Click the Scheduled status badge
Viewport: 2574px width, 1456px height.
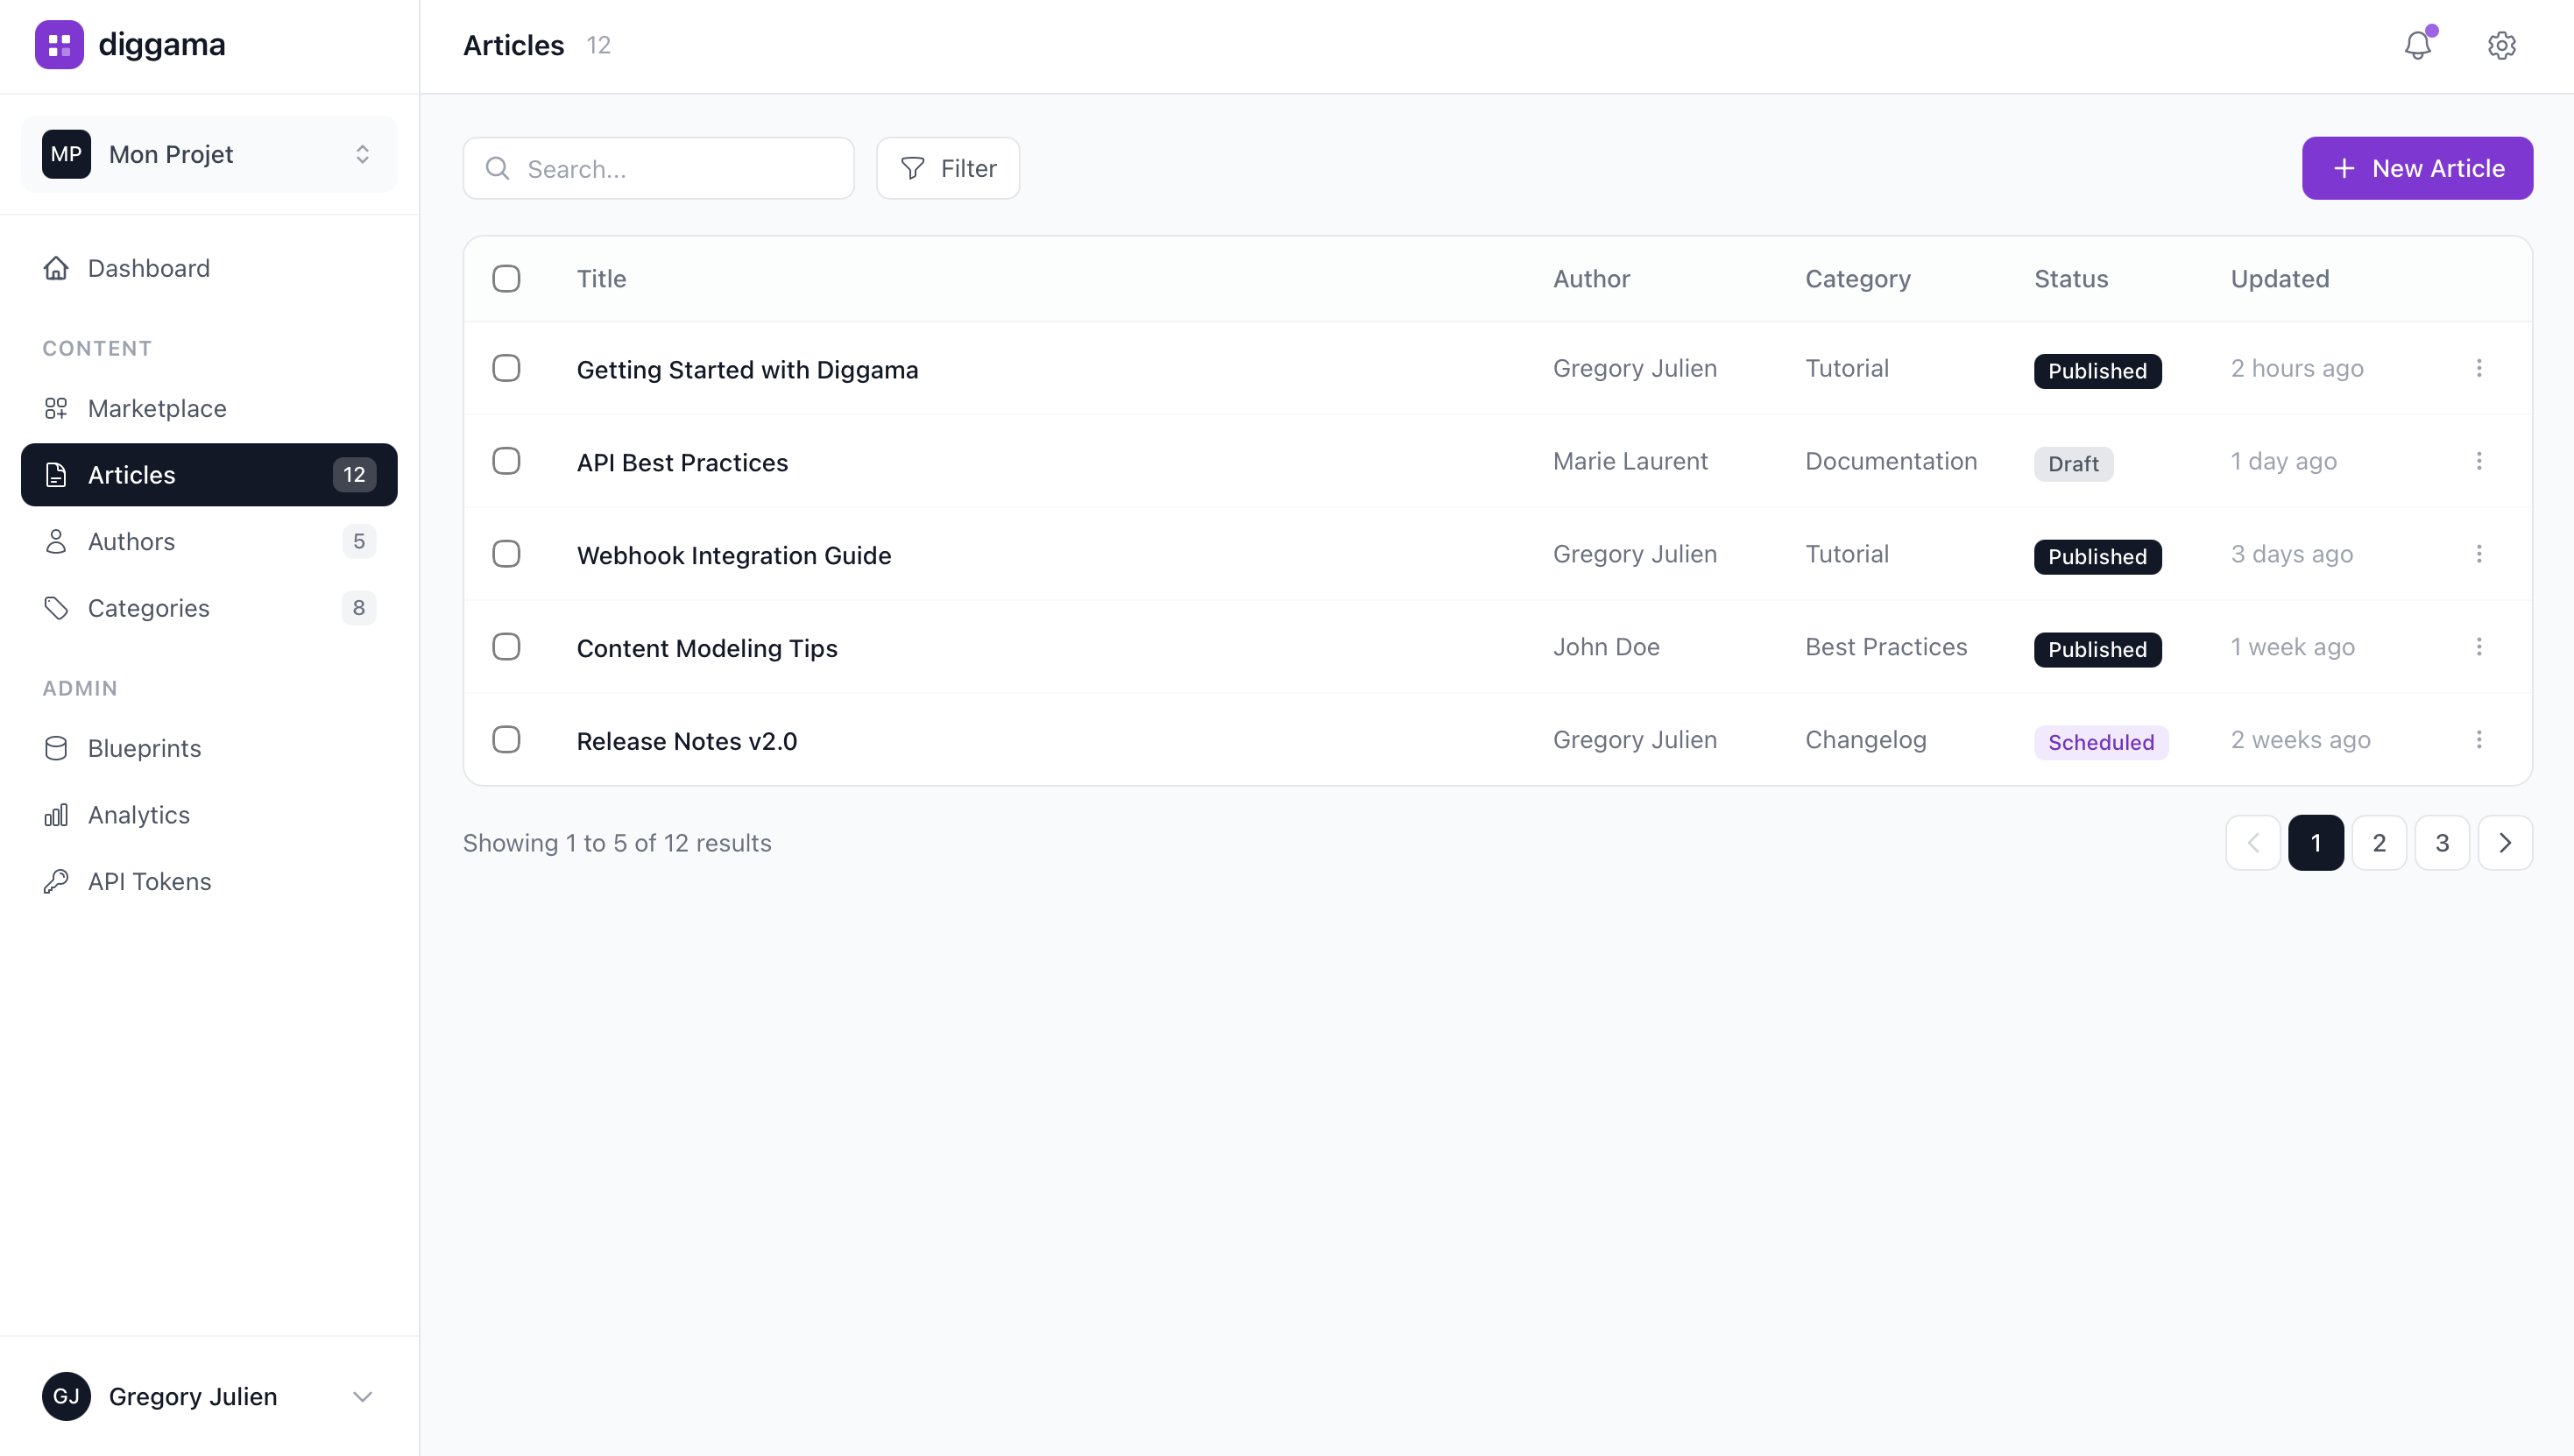[2100, 742]
